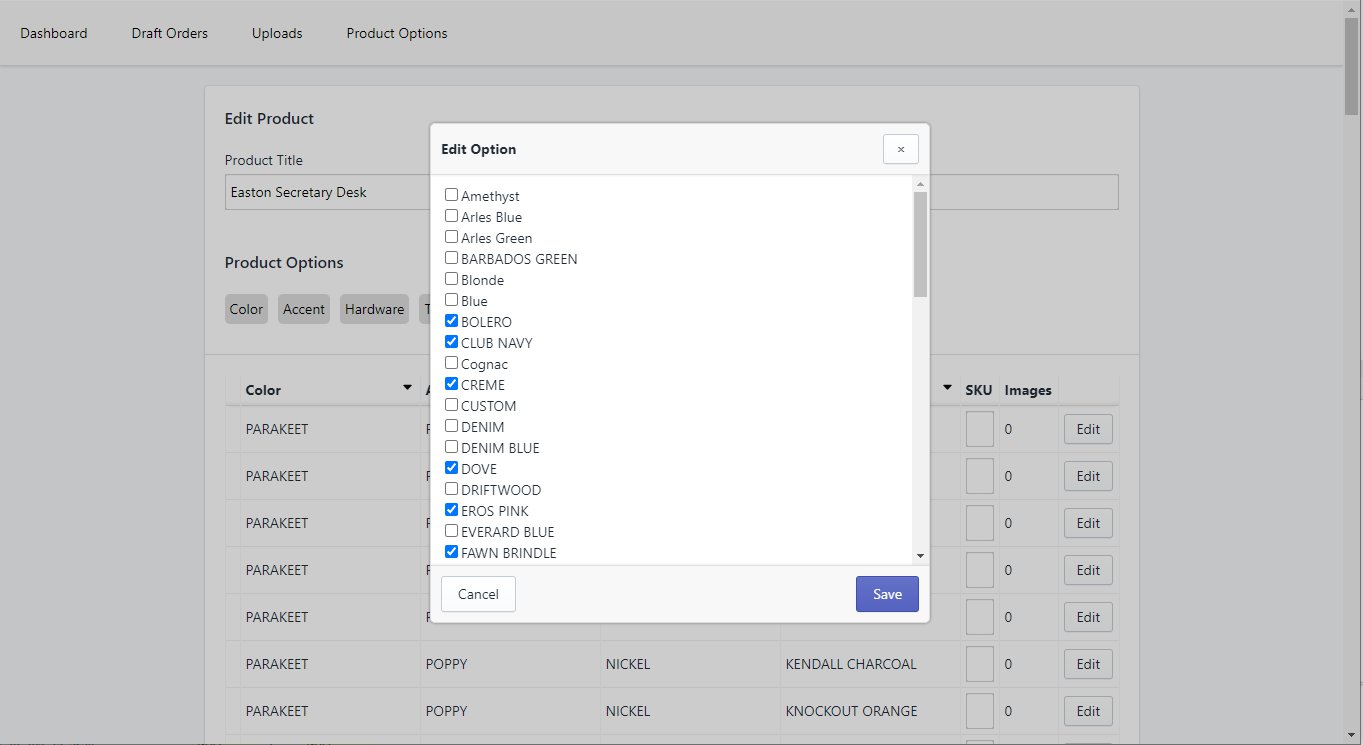Select the BARBADOS GREEN checkbox
The height and width of the screenshot is (745, 1363).
[x=452, y=259]
